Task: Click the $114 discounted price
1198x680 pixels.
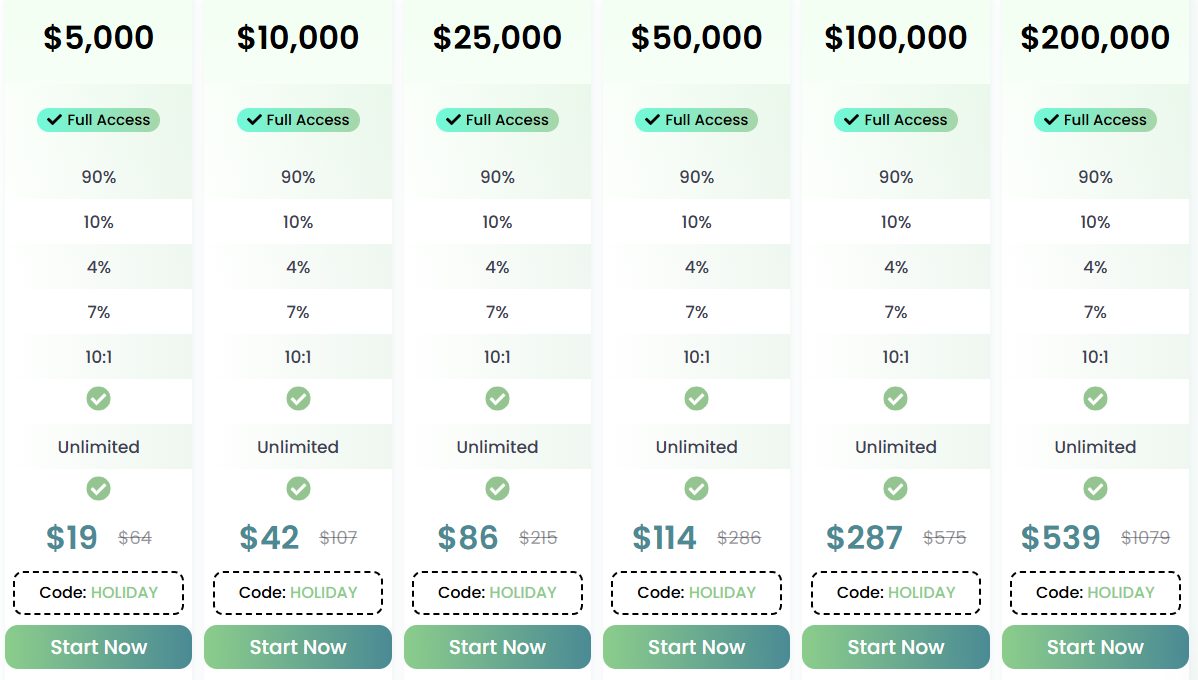Action: (x=665, y=538)
